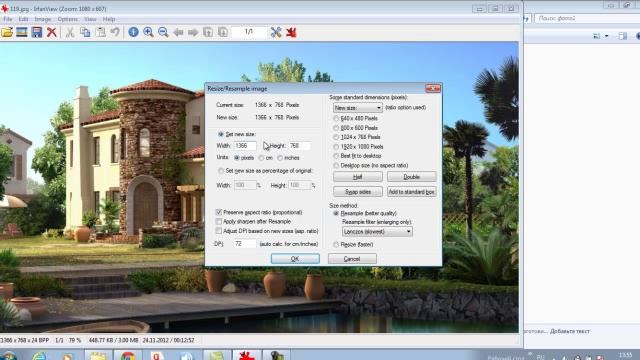
Task: Click the search field in the right window
Action: tap(588, 18)
